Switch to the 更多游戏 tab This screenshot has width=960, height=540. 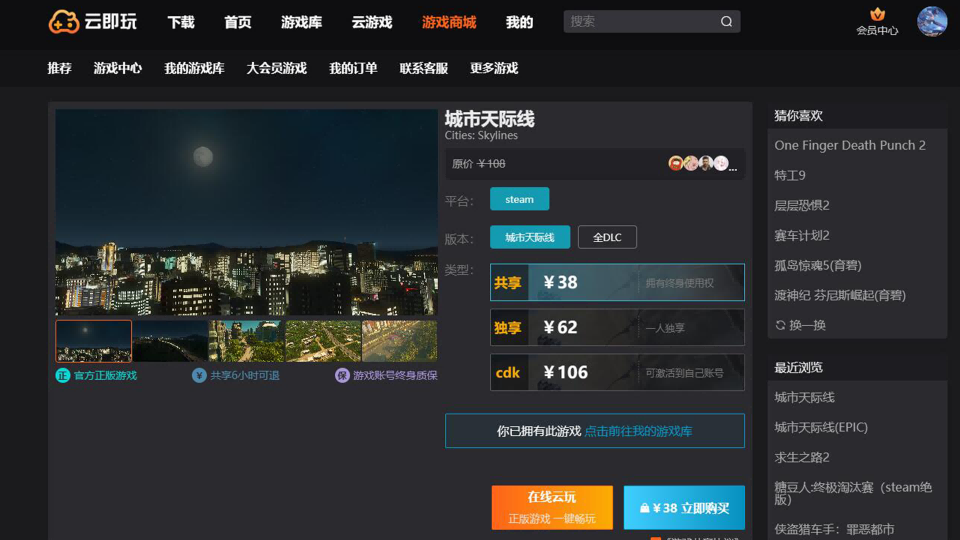click(x=494, y=68)
